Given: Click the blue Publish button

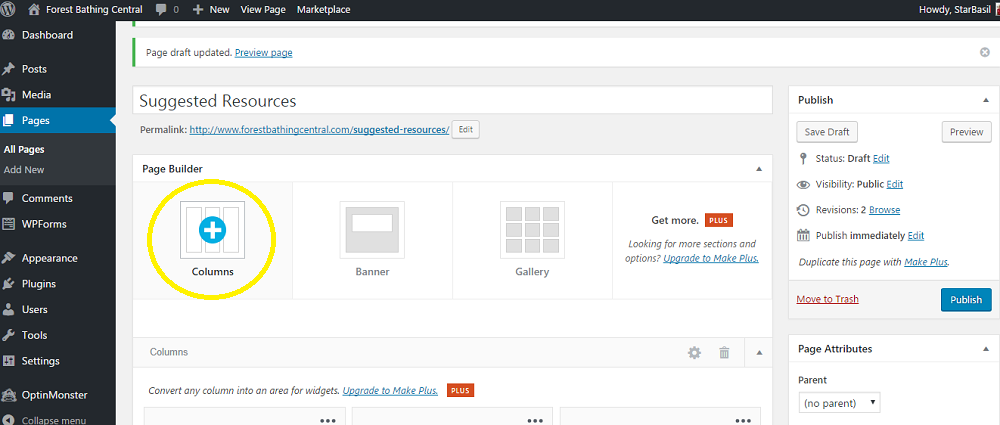Looking at the screenshot, I should (x=966, y=299).
